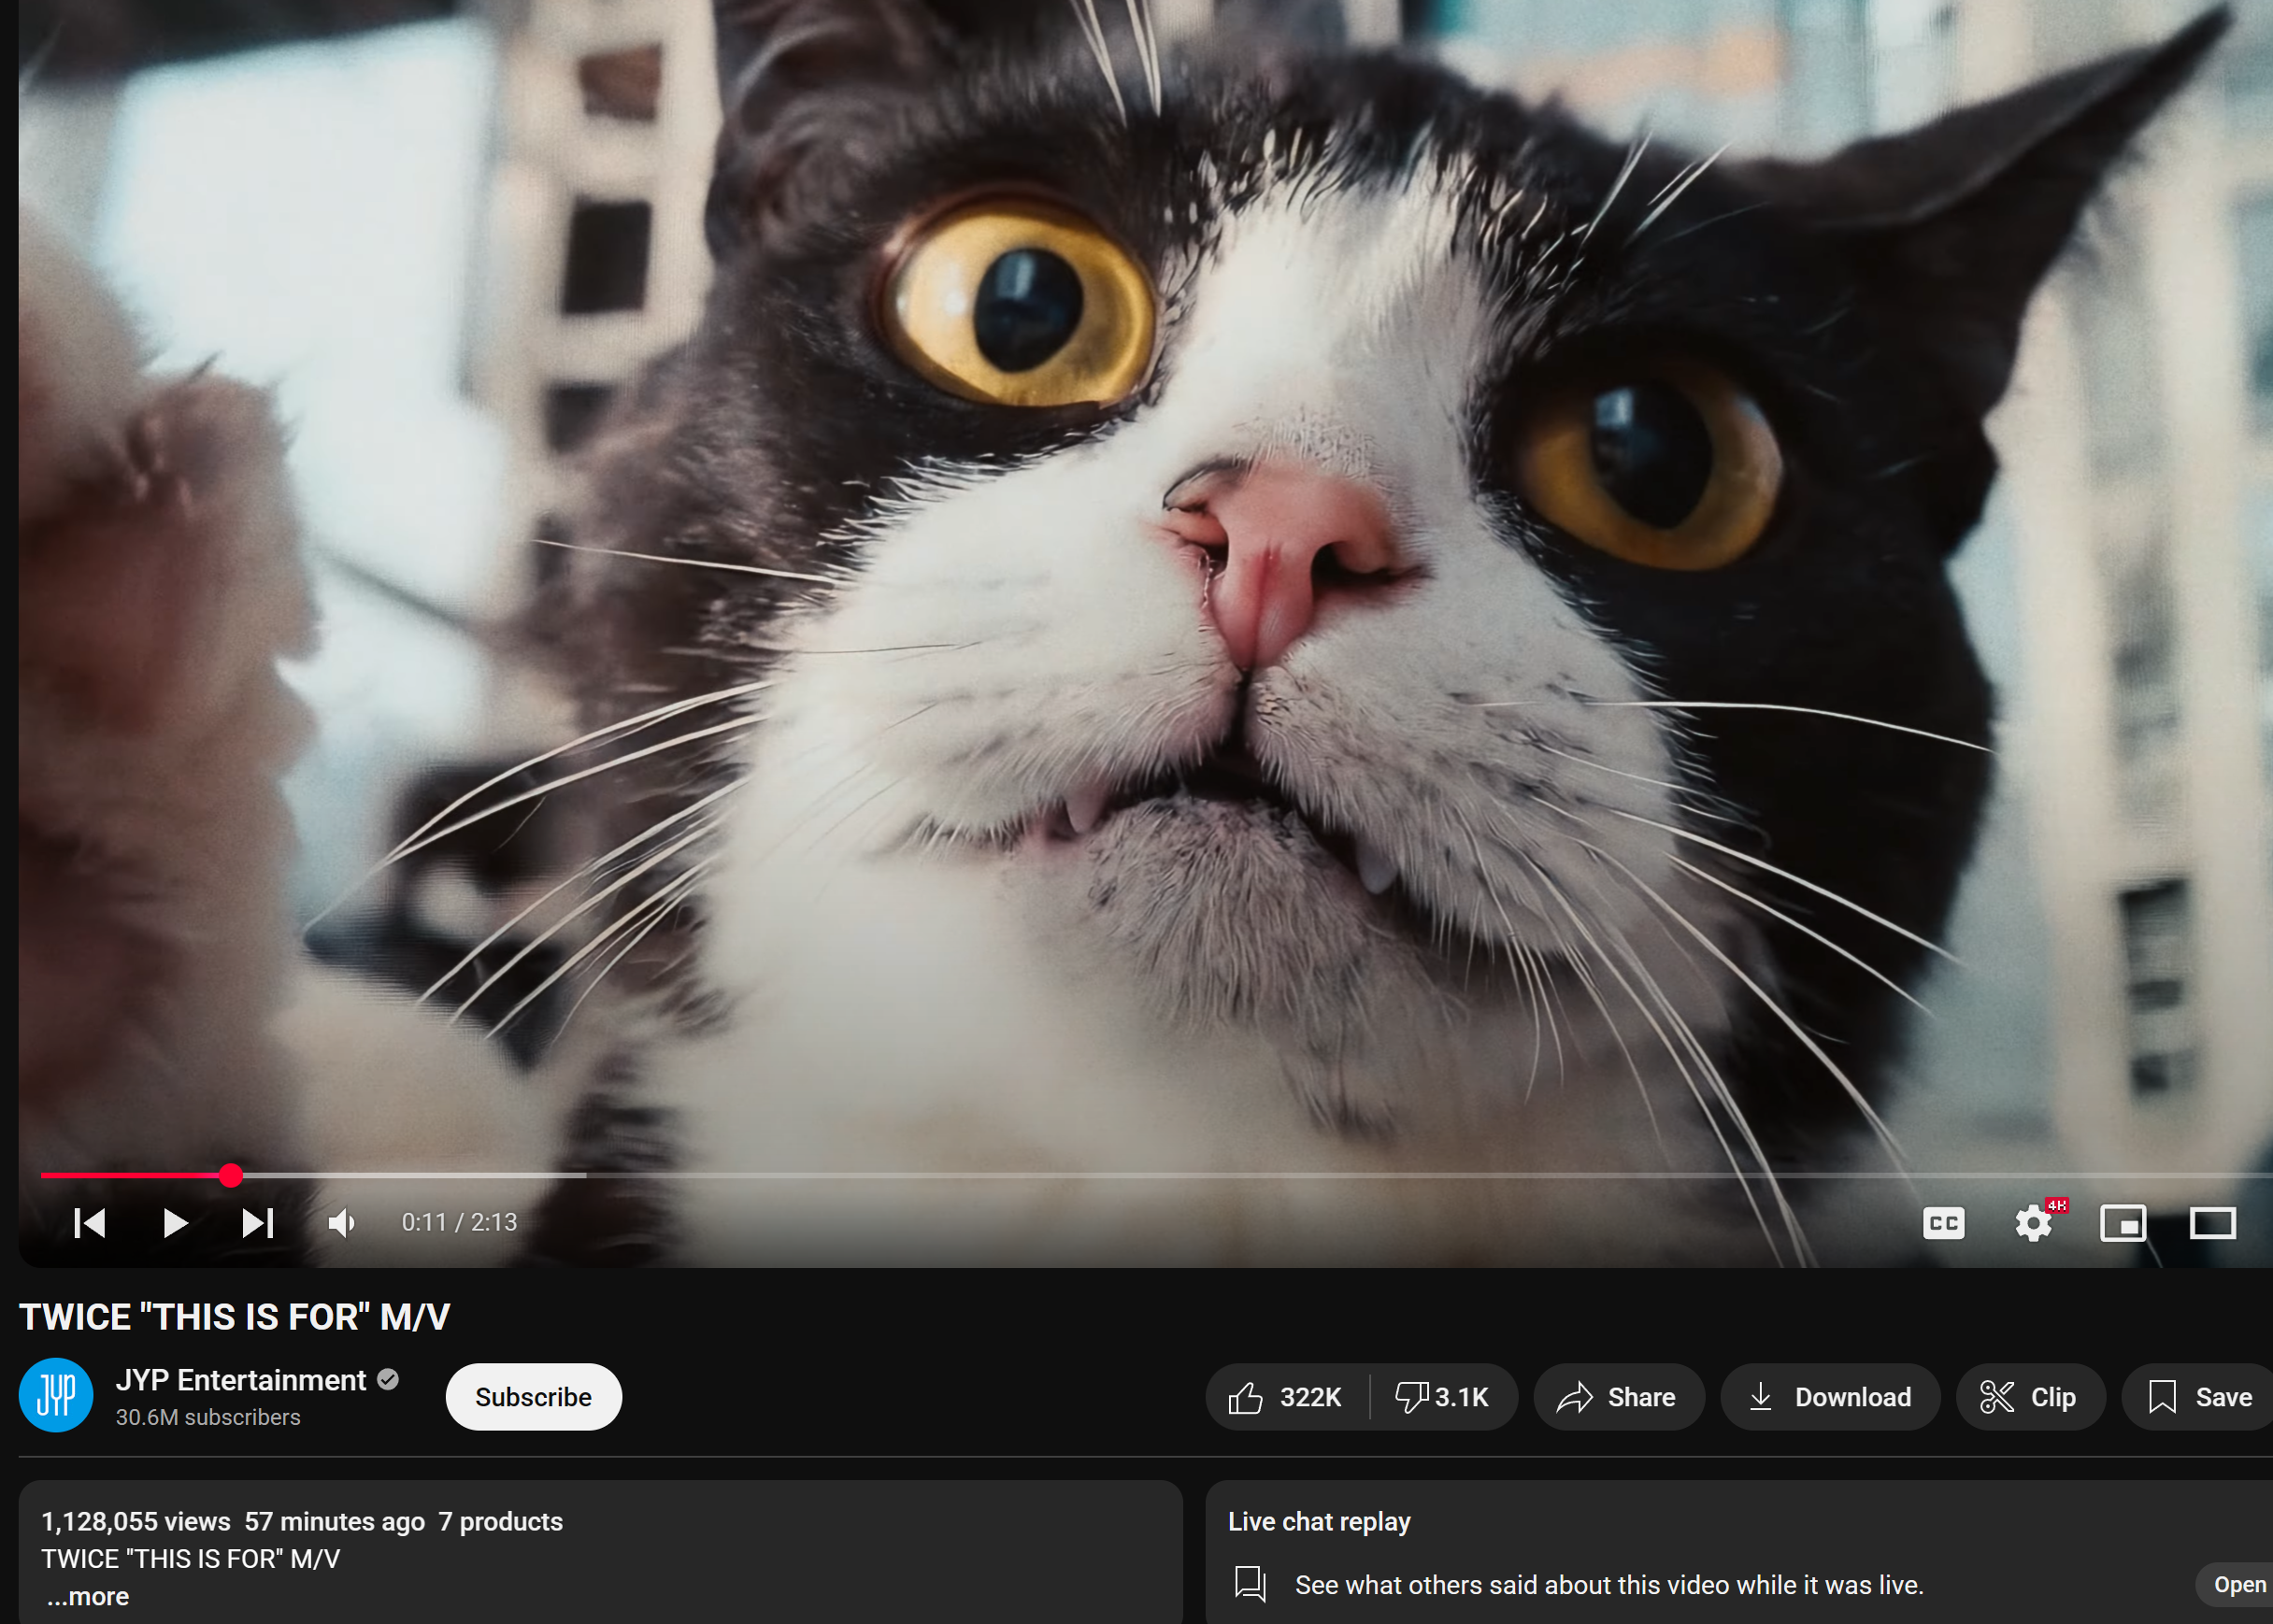Screen dimensions: 2273x1624
Task: Click the 1,128,055 views count
Action: pyautogui.click(x=136, y=1521)
